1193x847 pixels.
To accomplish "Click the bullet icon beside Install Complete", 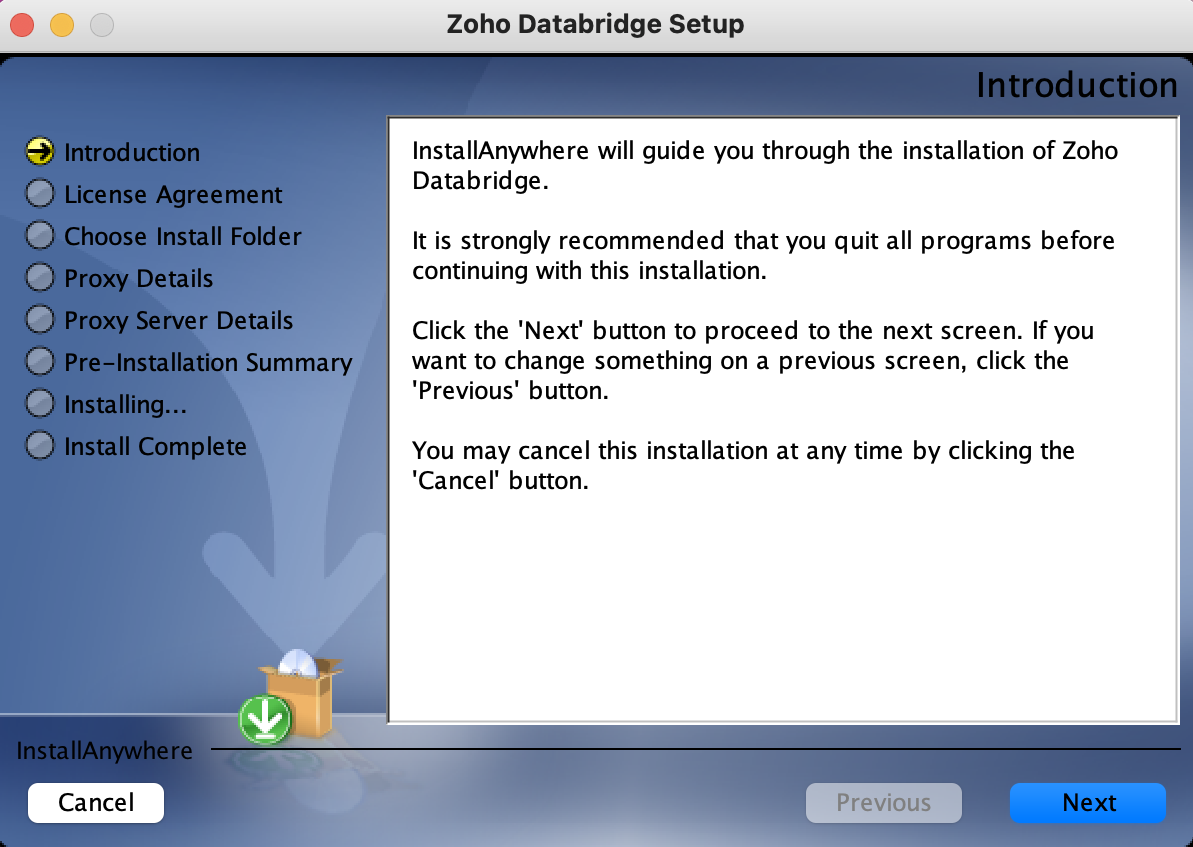I will [x=40, y=446].
